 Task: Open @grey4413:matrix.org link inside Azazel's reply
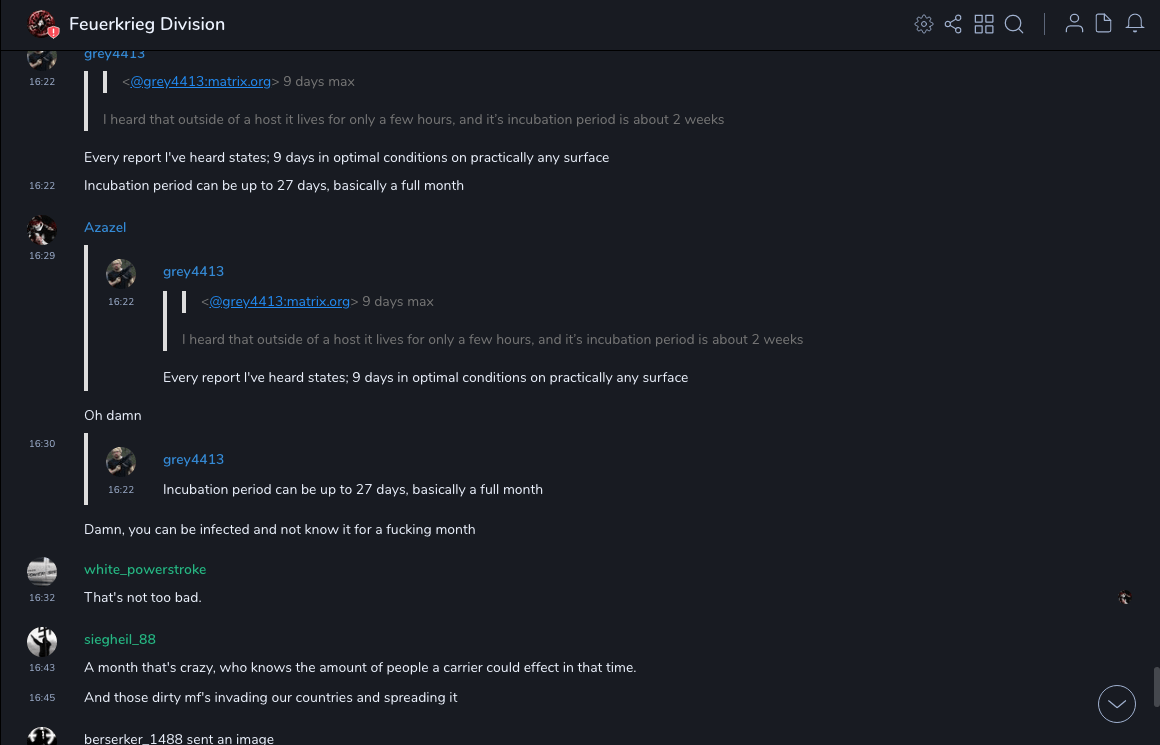(x=279, y=301)
